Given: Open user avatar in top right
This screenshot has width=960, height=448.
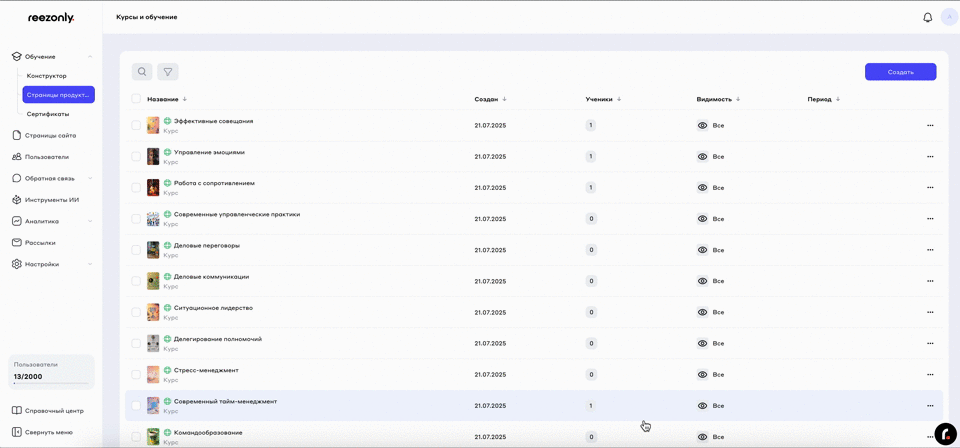Looking at the screenshot, I should pyautogui.click(x=948, y=18).
